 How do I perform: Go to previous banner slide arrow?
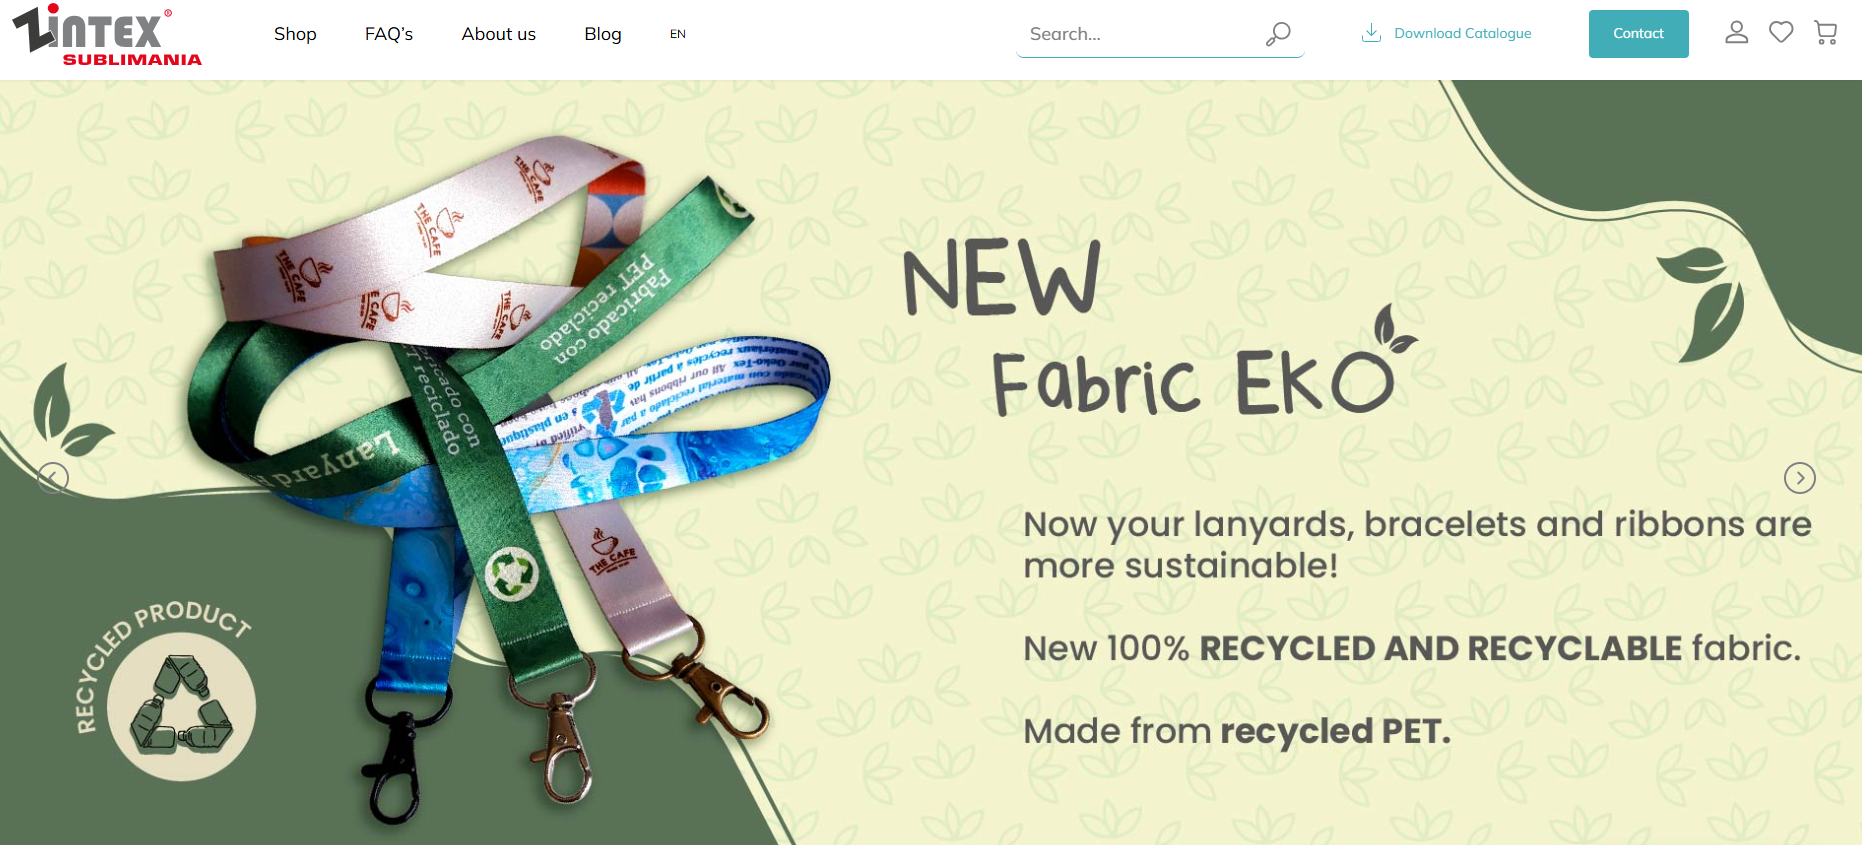(53, 478)
